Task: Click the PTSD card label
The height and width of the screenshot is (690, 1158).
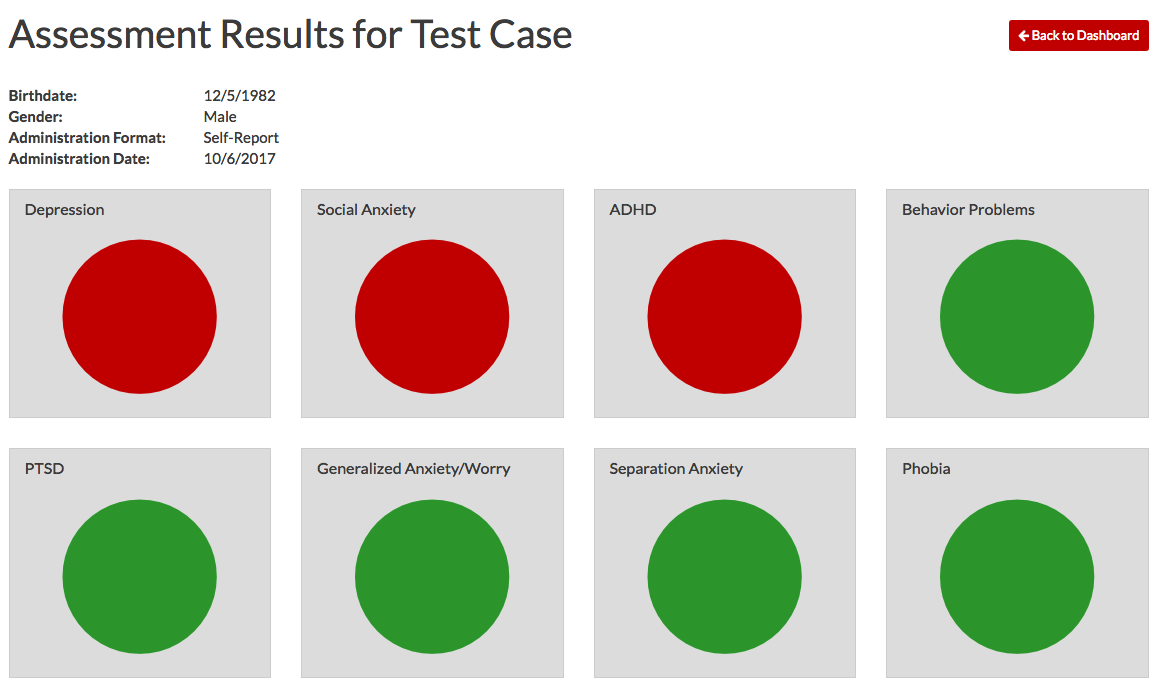Action: pos(45,469)
